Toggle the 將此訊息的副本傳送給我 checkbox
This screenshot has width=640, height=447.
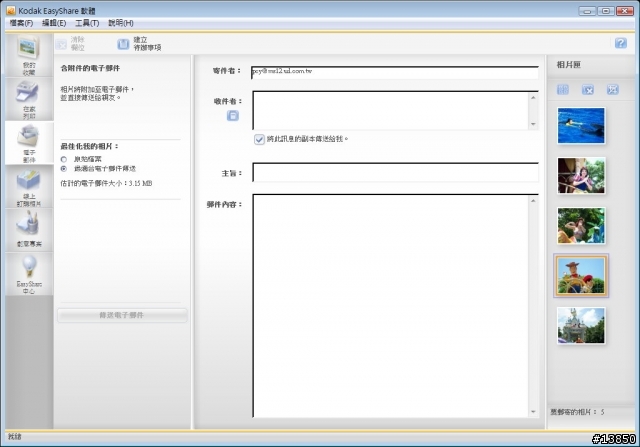pos(259,139)
